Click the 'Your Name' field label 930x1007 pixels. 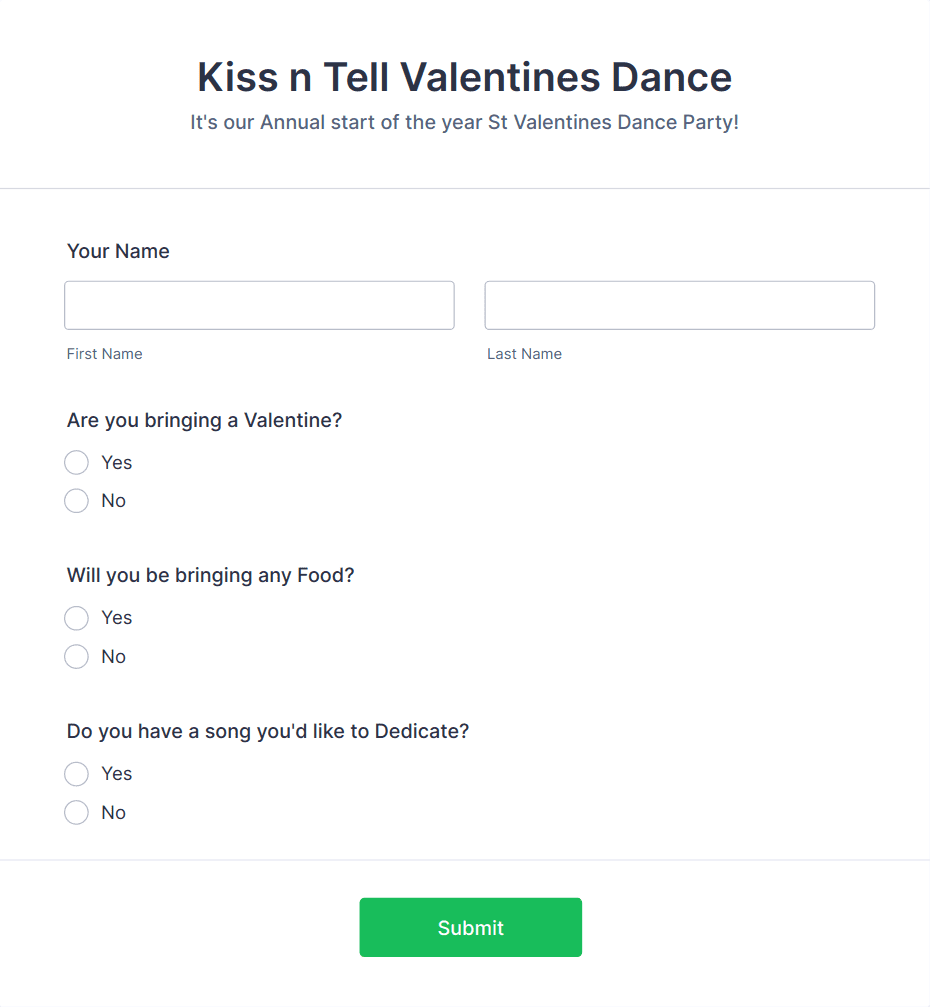point(118,251)
